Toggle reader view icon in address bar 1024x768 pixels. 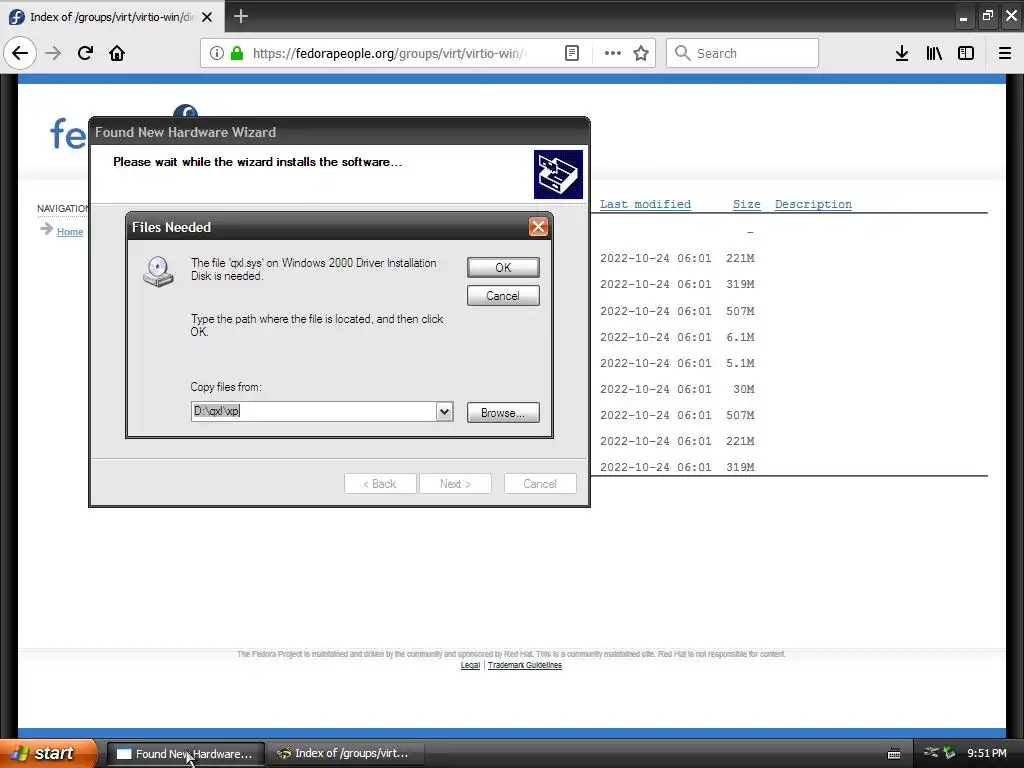tap(571, 53)
